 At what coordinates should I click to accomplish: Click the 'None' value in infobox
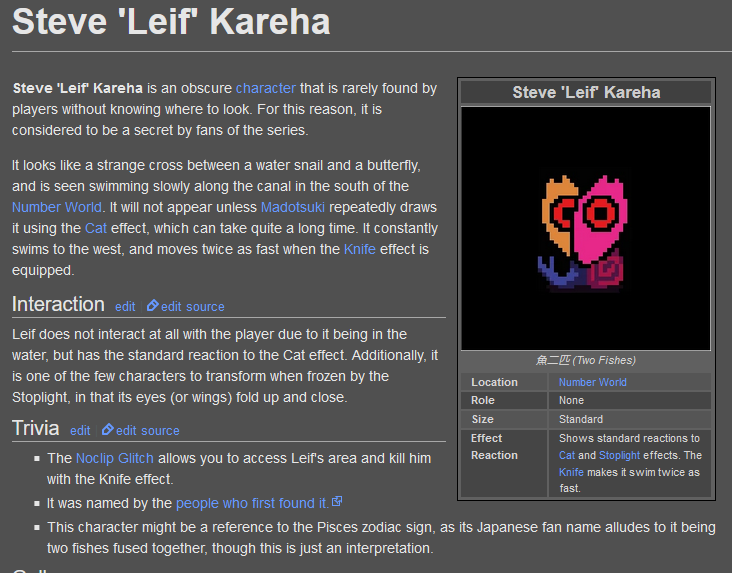(571, 400)
